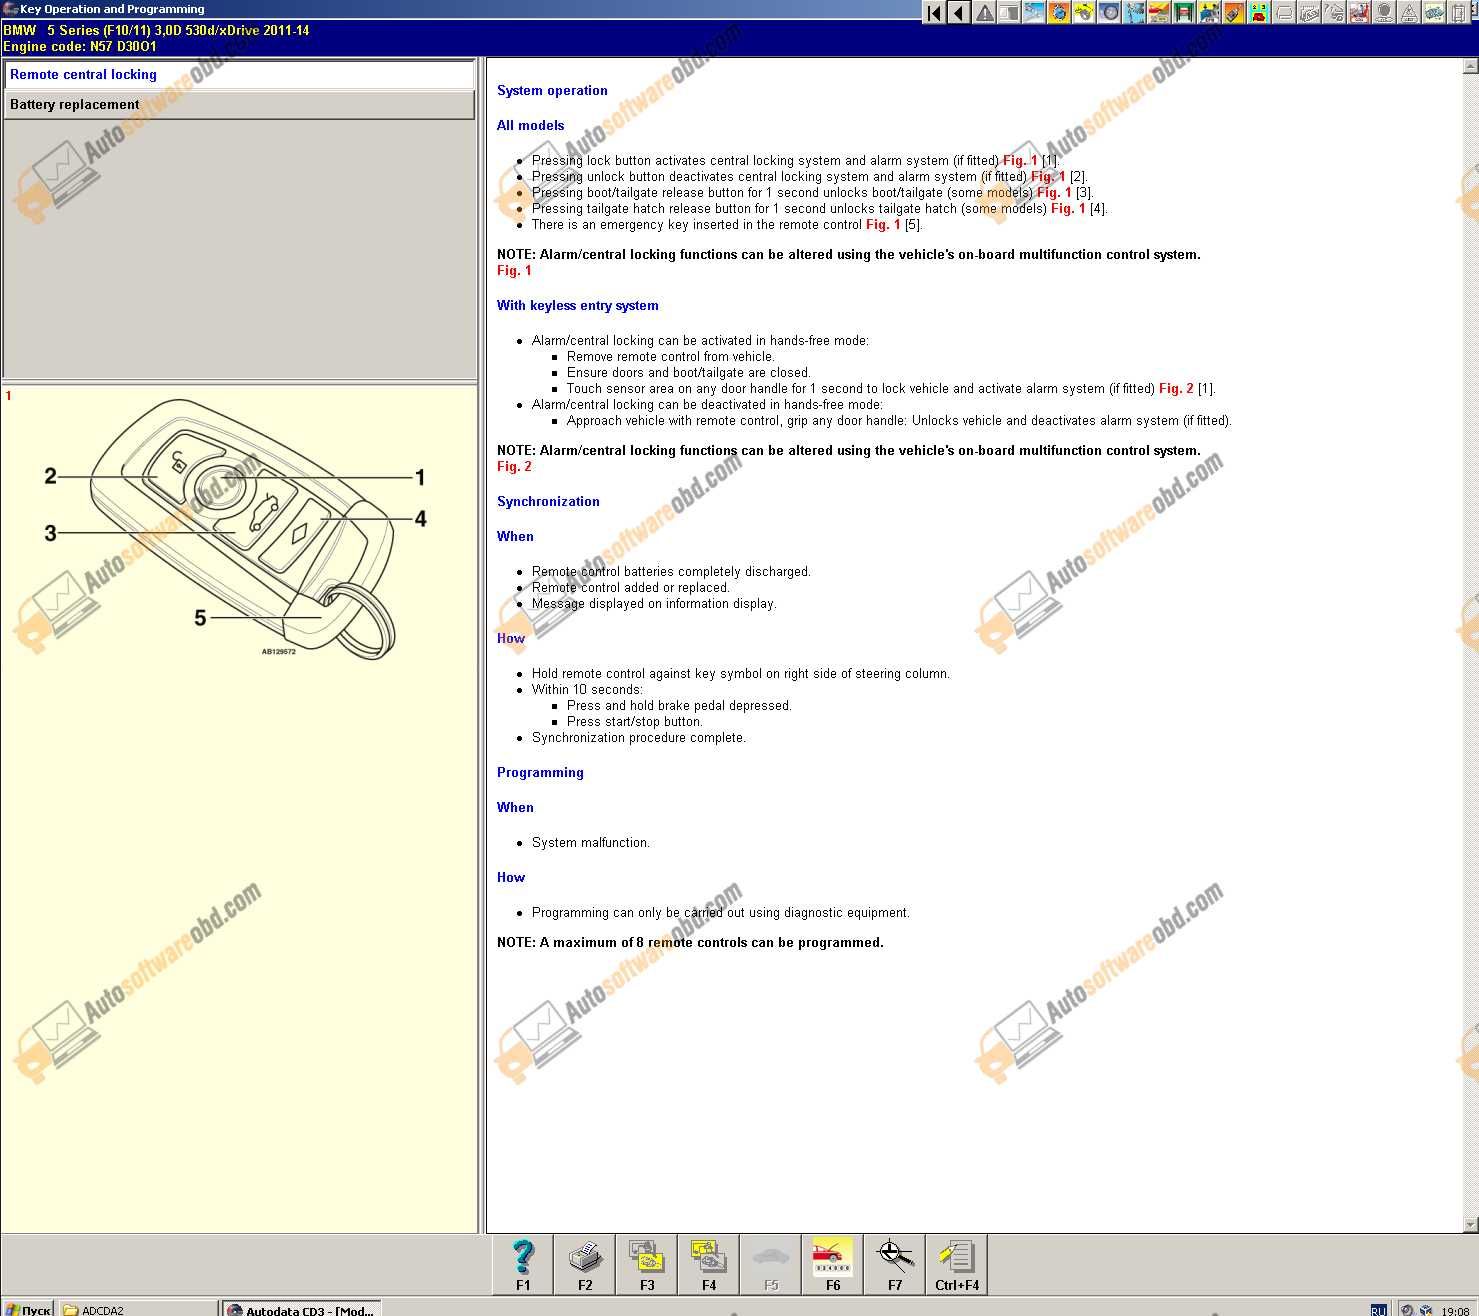Screen dimensions: 1479x1316
Task: Click RU language indicator in tray
Action: 1378,1309
